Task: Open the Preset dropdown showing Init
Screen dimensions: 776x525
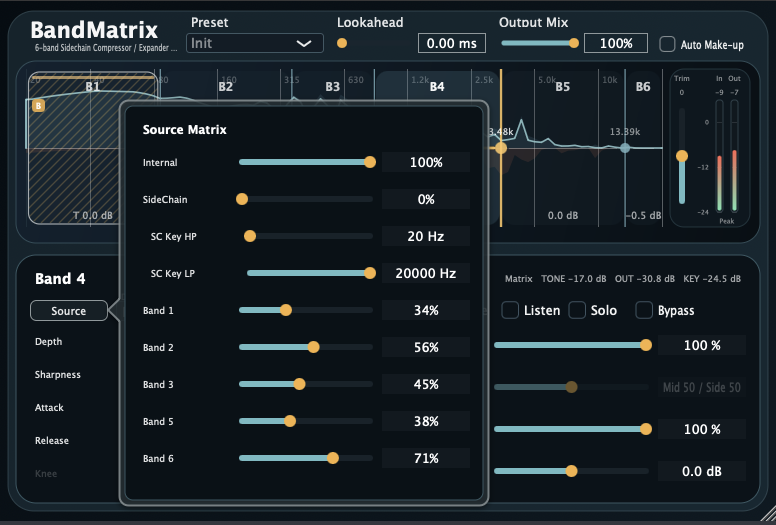Action: point(255,43)
